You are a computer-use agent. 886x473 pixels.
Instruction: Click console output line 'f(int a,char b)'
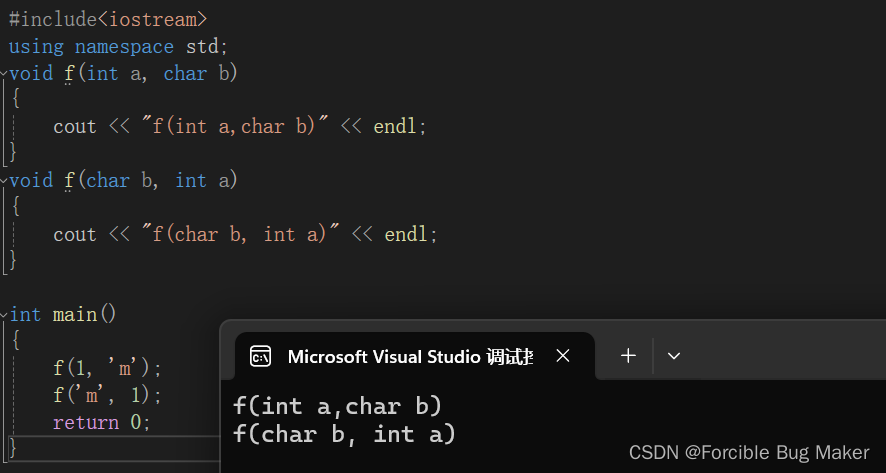(337, 406)
